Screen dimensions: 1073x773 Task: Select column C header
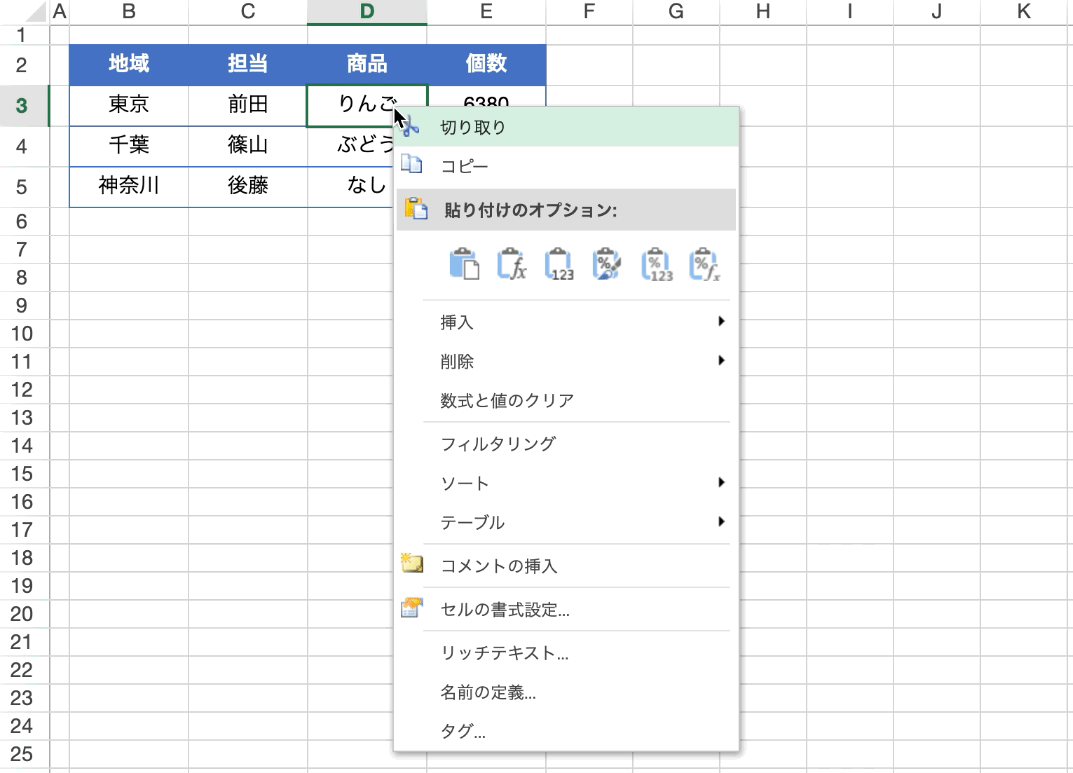(248, 12)
